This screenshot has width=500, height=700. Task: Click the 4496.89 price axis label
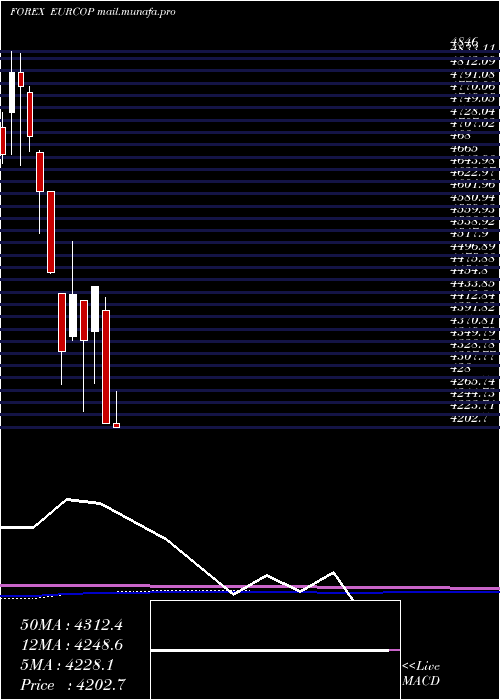tap(473, 246)
